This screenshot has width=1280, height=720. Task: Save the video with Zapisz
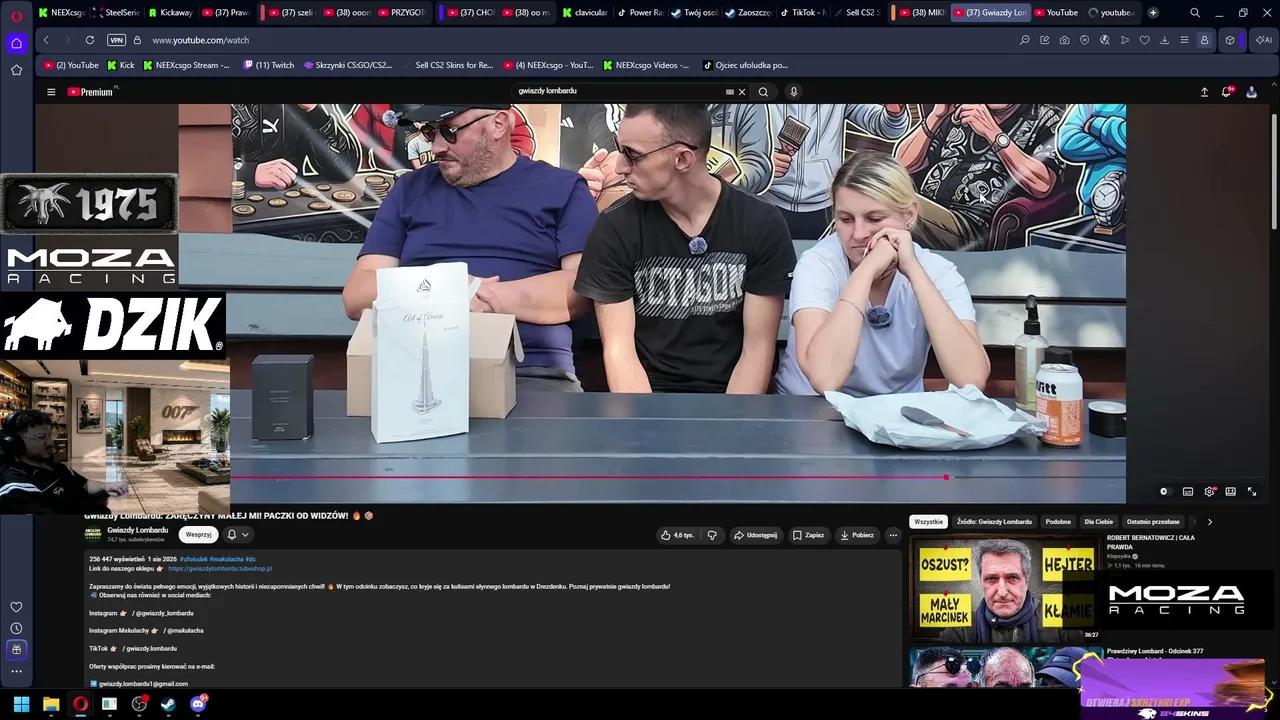pos(808,535)
